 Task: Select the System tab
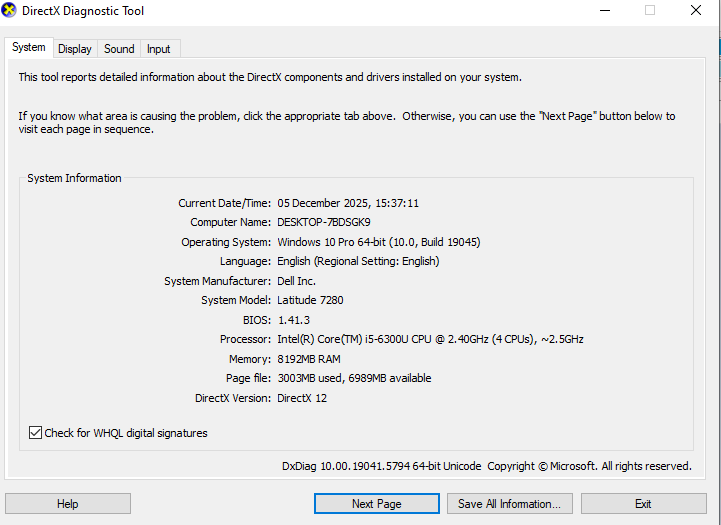coord(28,48)
